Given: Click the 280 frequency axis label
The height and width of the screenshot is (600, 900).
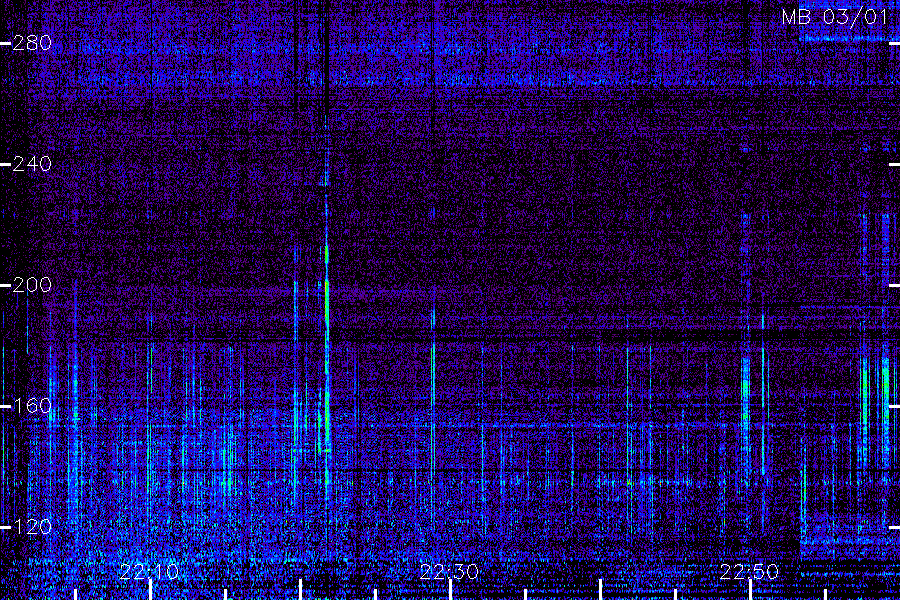Looking at the screenshot, I should (32, 43).
